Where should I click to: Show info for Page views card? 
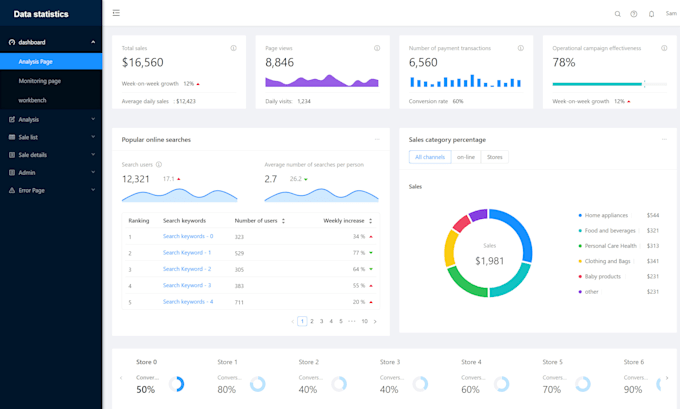tap(377, 48)
